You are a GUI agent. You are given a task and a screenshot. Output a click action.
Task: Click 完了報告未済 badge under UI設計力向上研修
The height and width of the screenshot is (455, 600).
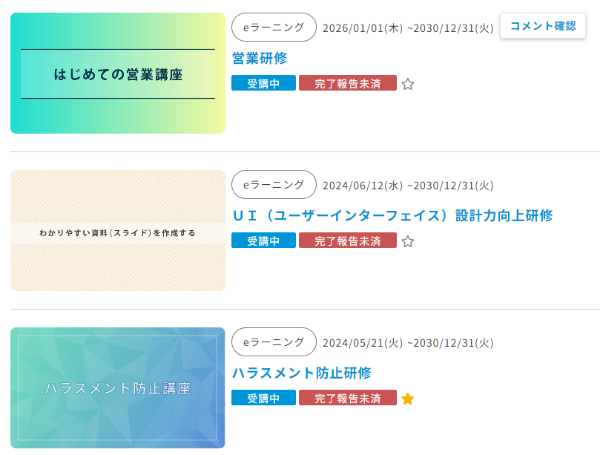click(347, 241)
